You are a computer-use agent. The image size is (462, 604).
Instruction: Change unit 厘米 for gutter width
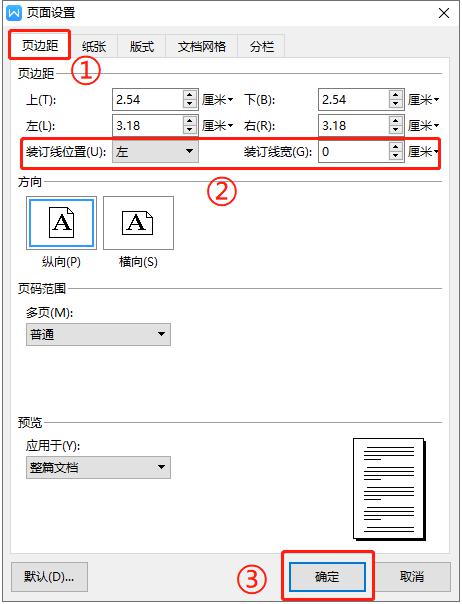[x=423, y=152]
